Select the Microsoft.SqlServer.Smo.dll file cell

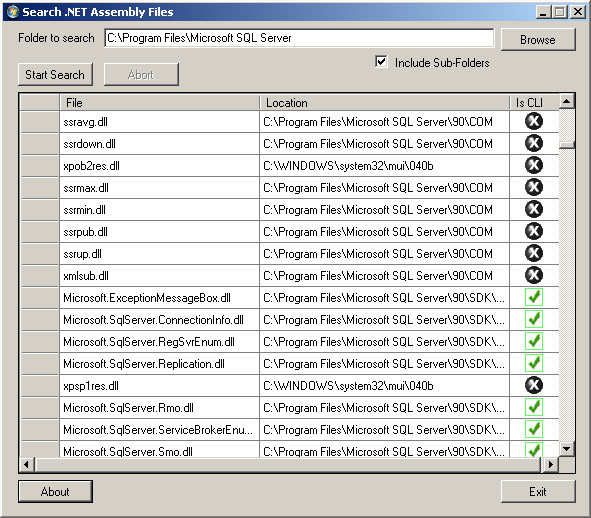[159, 449]
